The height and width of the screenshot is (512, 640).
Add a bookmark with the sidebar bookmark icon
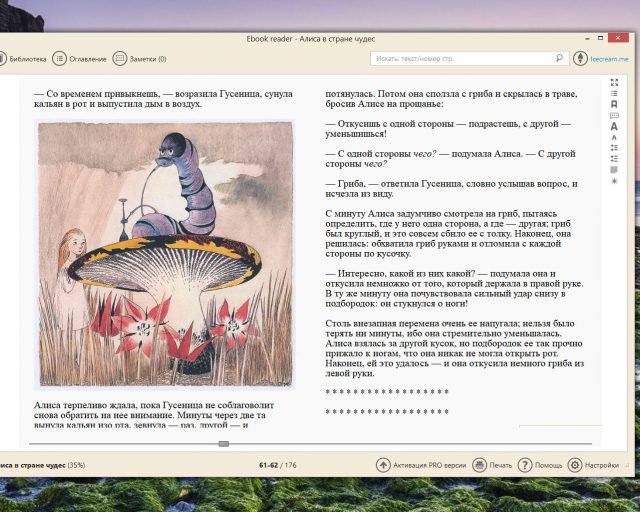[614, 105]
